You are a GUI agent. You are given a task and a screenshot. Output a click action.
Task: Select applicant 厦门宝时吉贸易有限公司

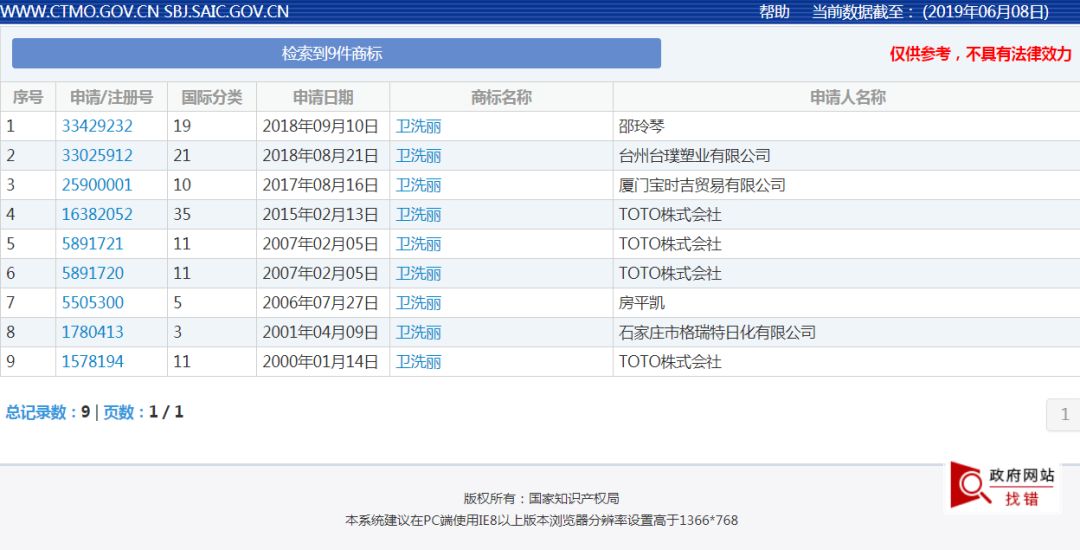coord(702,185)
